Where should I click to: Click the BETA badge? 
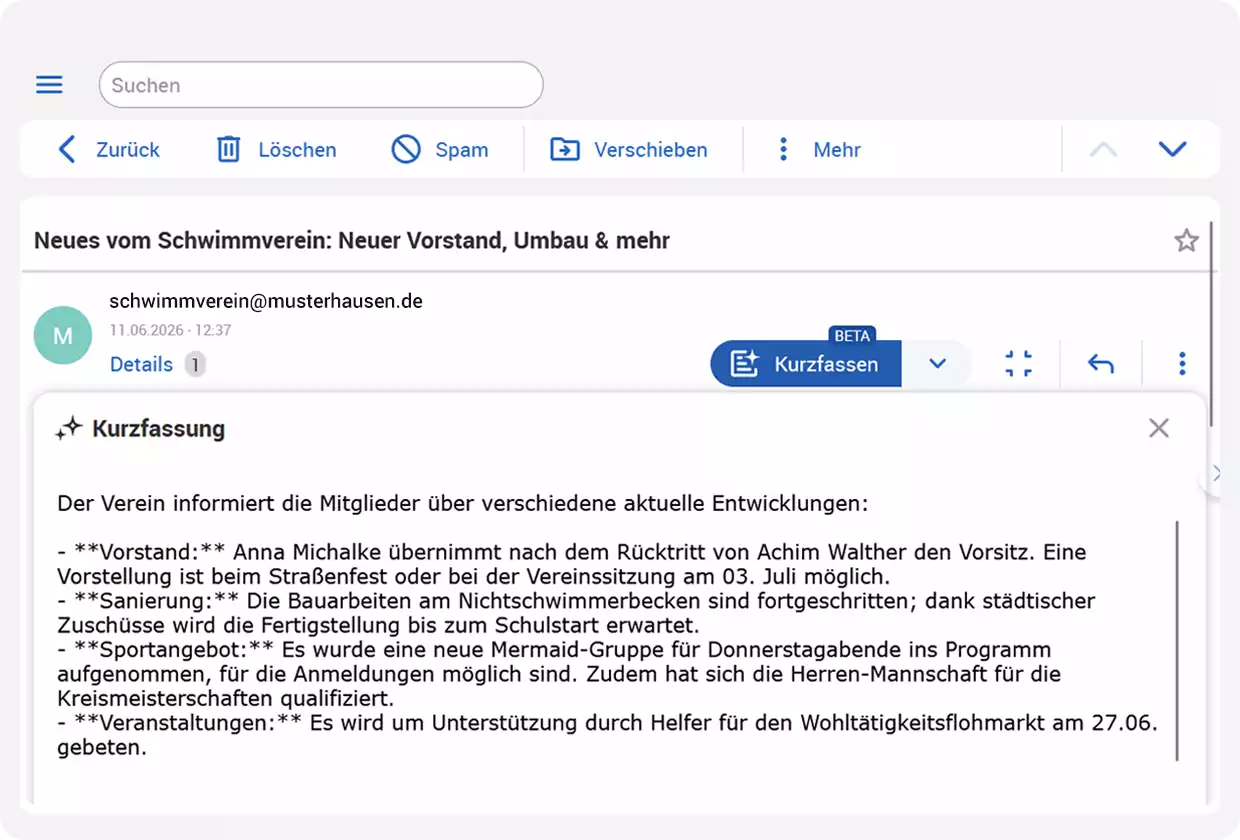852,336
